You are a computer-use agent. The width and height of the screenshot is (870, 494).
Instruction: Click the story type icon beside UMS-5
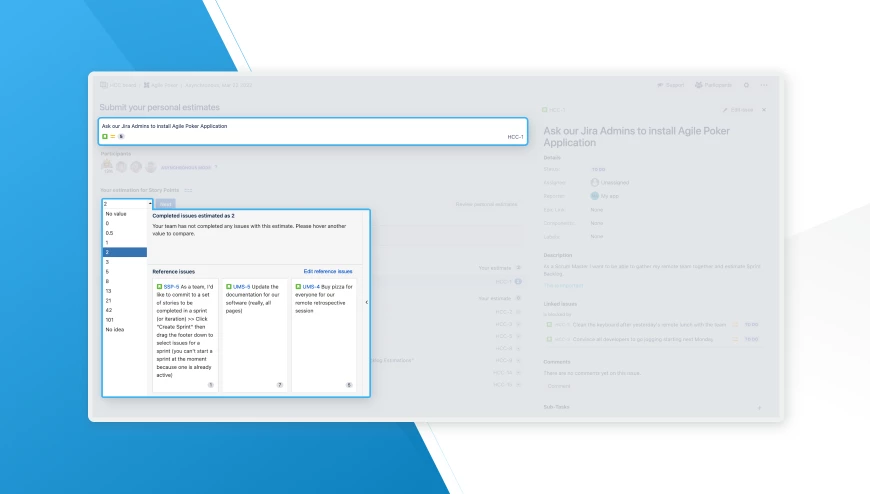(229, 287)
